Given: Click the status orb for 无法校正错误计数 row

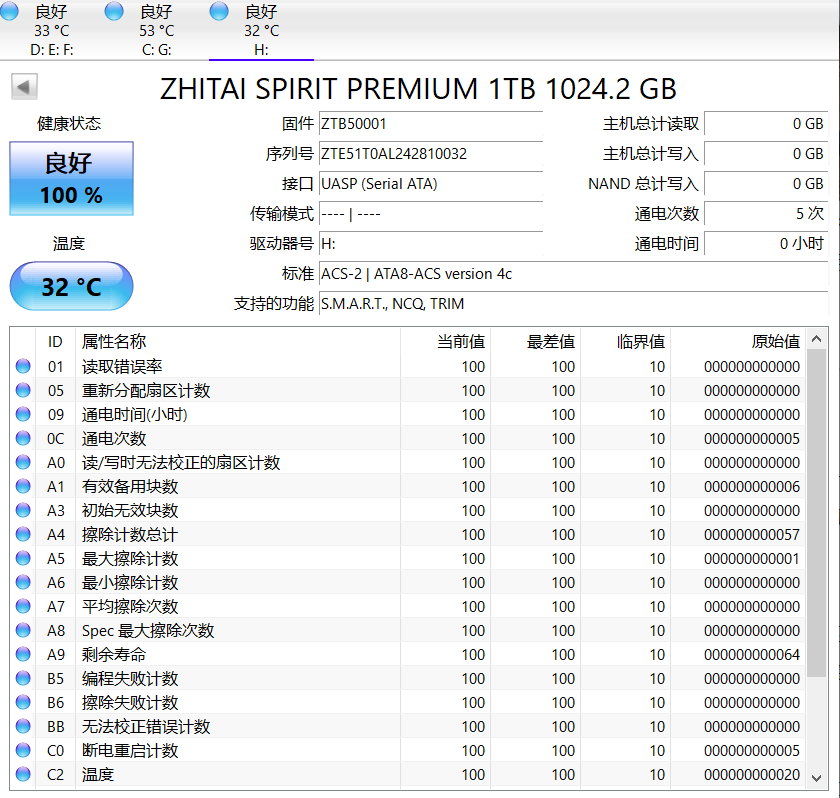Looking at the screenshot, I should pos(23,726).
